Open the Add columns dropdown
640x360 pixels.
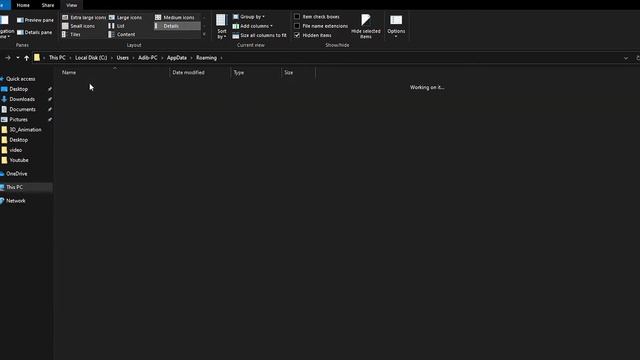252,26
